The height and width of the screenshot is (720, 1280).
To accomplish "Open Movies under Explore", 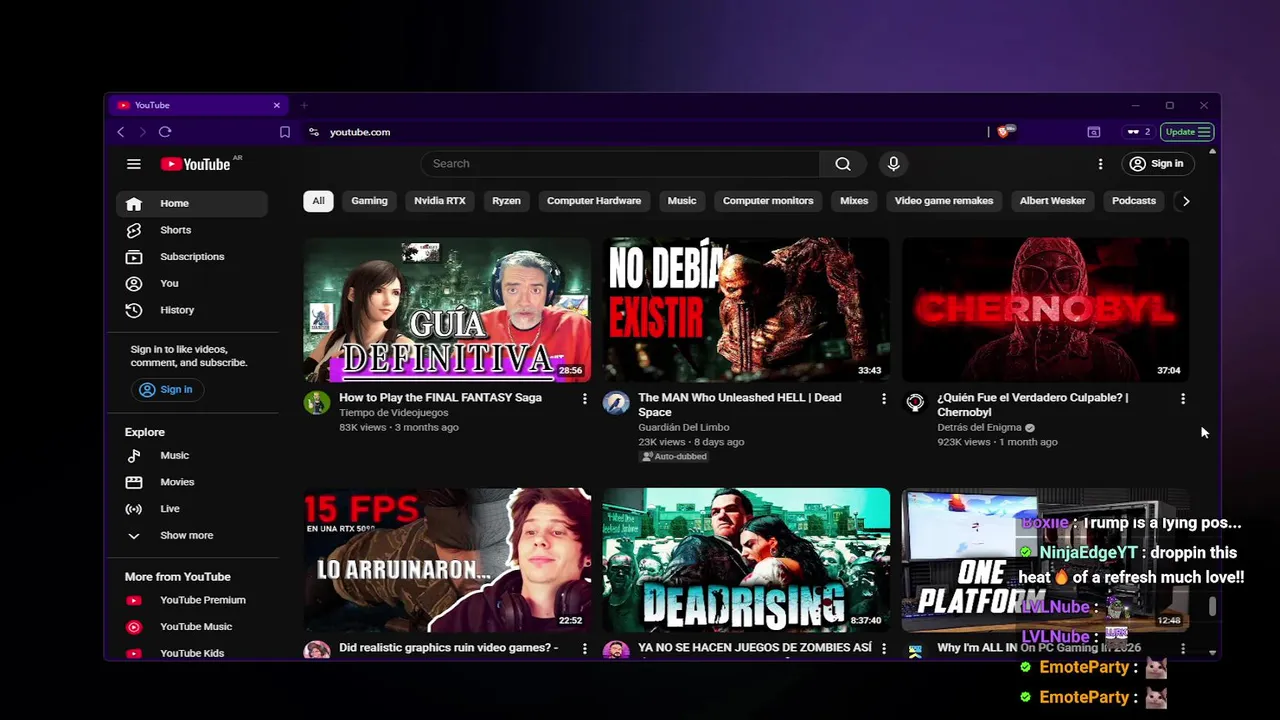I will [192, 482].
